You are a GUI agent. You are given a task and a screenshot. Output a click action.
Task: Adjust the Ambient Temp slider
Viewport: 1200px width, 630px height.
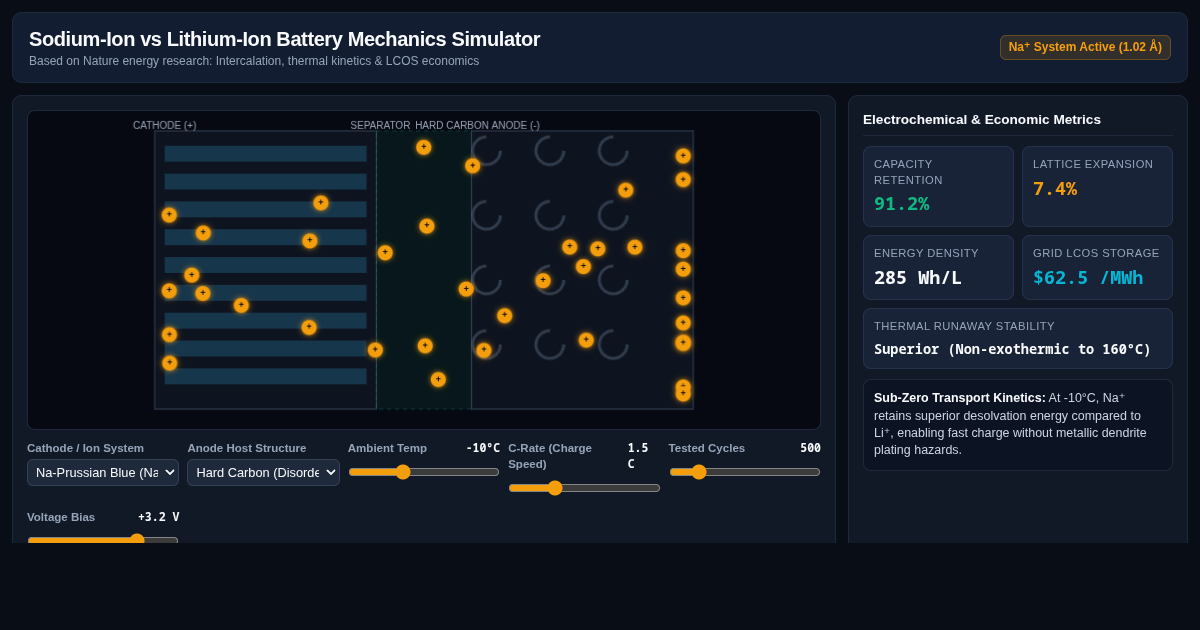pos(424,472)
